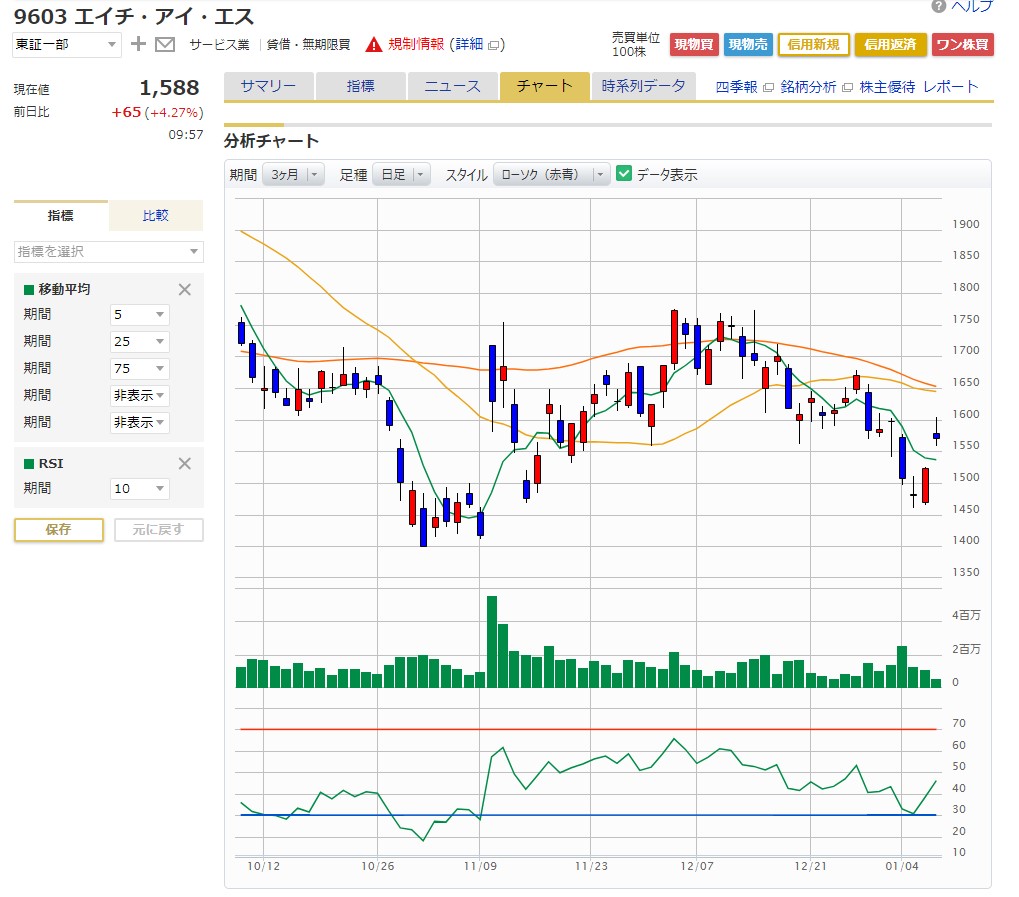The height and width of the screenshot is (897, 1019).
Task: Change moving average period 75 dropdown
Action: pos(140,369)
